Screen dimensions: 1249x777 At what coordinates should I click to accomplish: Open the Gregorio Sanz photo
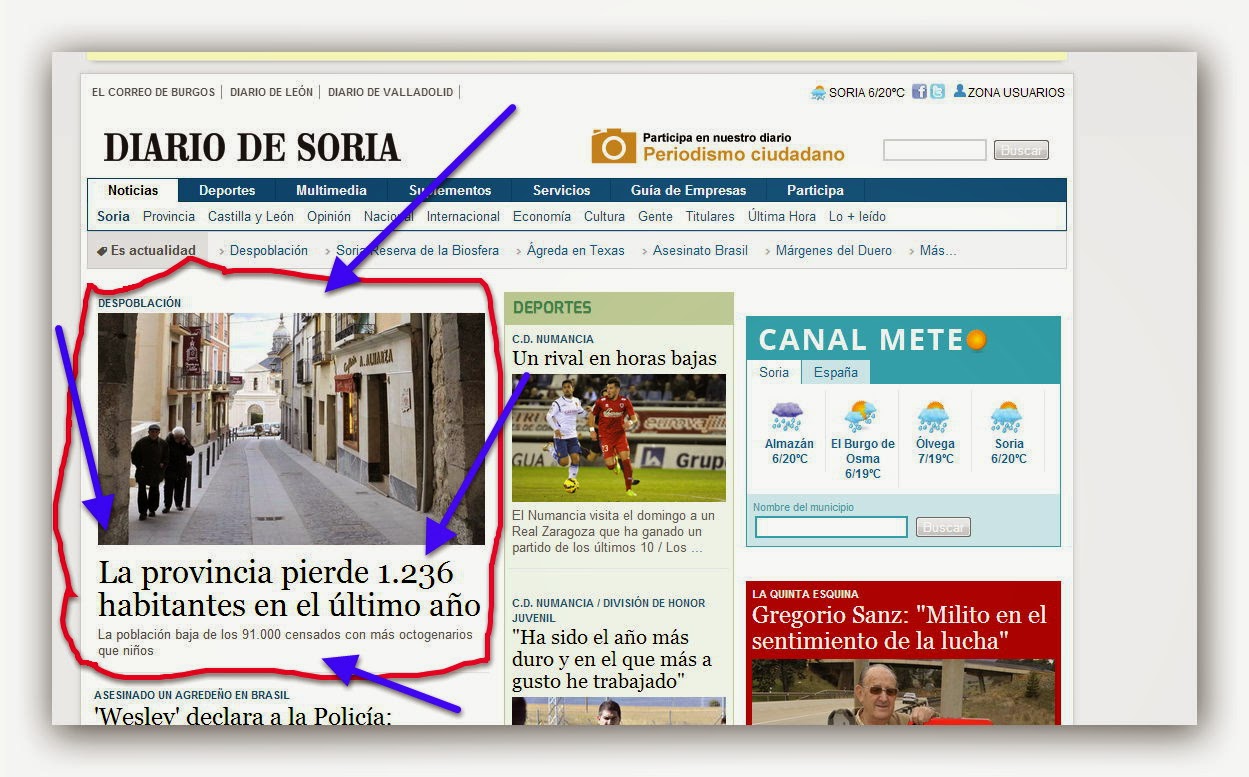coord(903,692)
